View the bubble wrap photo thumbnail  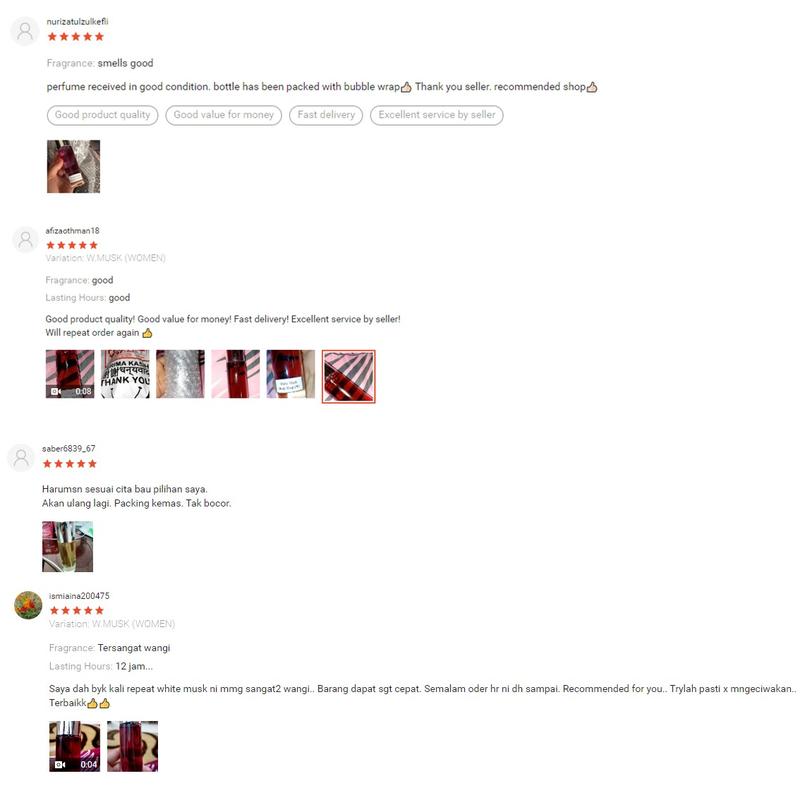[x=180, y=374]
